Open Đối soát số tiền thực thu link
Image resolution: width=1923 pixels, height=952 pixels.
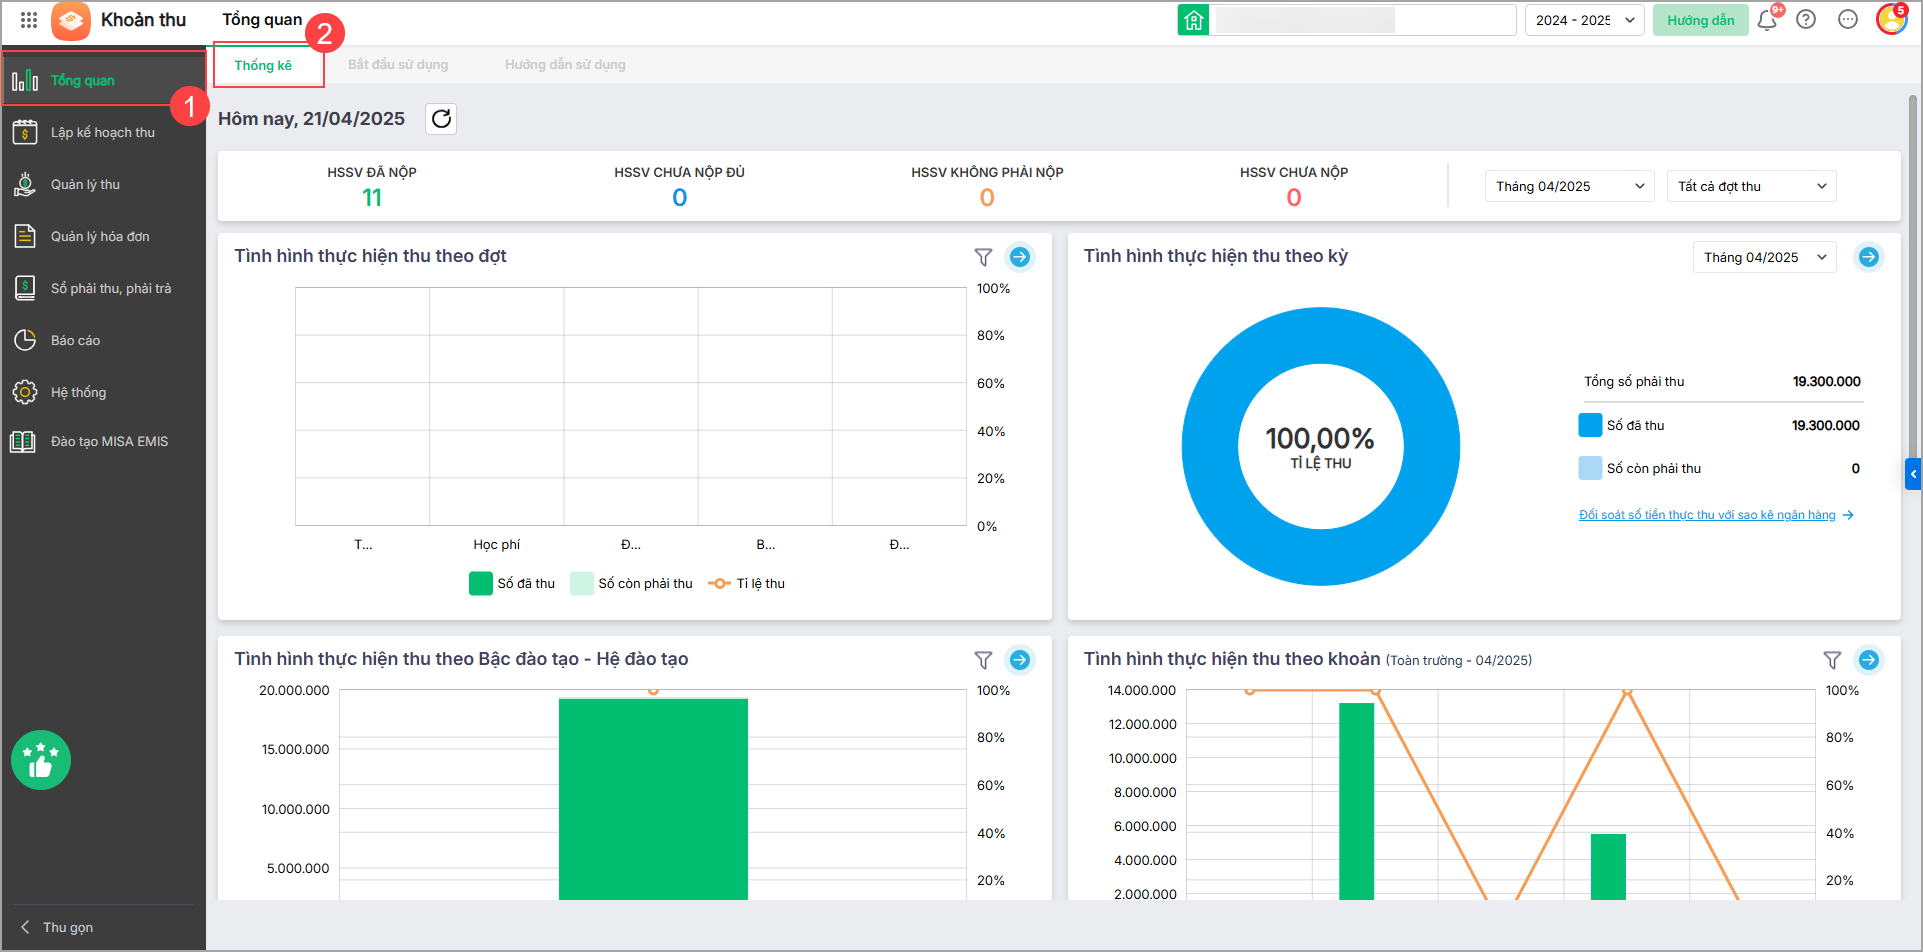coord(1715,515)
